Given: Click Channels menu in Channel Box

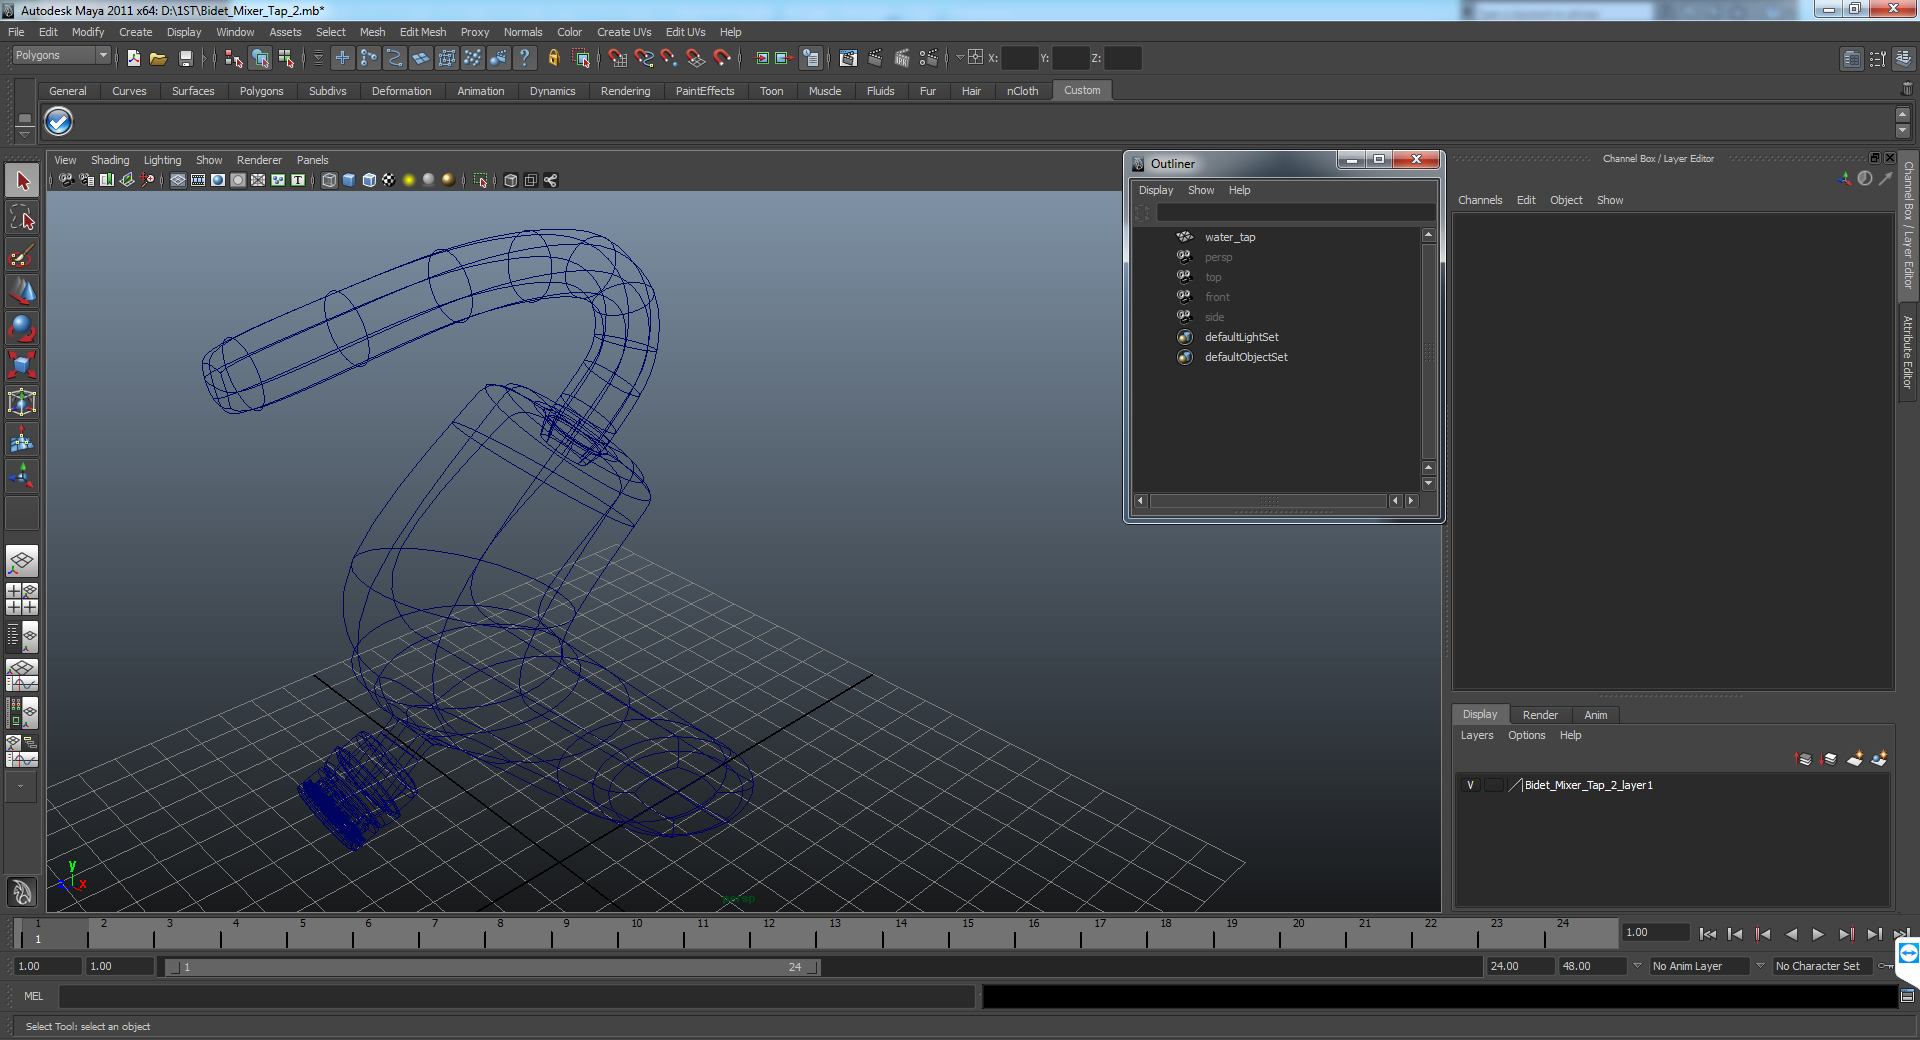Looking at the screenshot, I should 1480,200.
